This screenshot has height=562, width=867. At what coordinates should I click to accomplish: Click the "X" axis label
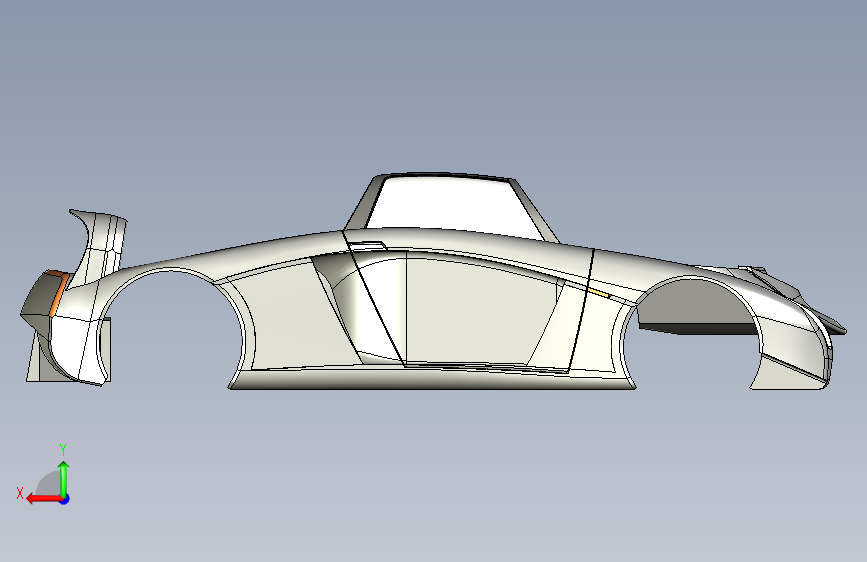click(x=20, y=493)
